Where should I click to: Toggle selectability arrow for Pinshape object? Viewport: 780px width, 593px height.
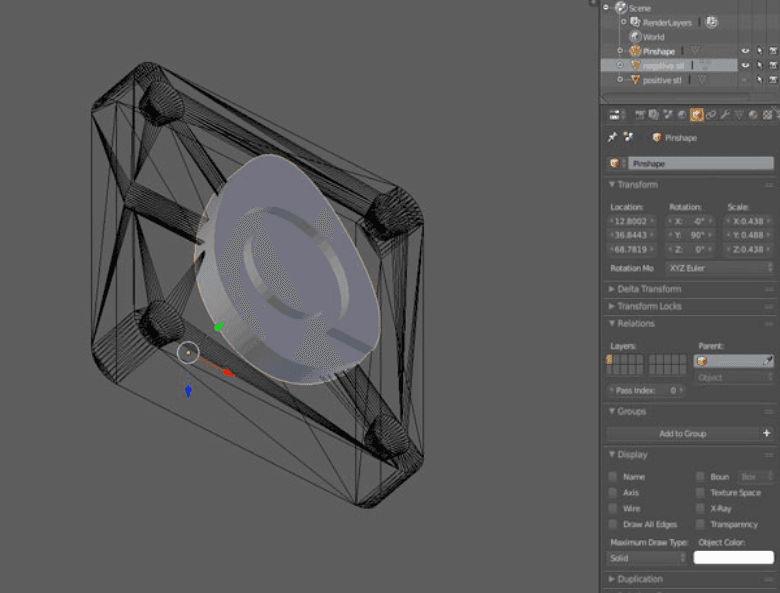click(x=760, y=51)
